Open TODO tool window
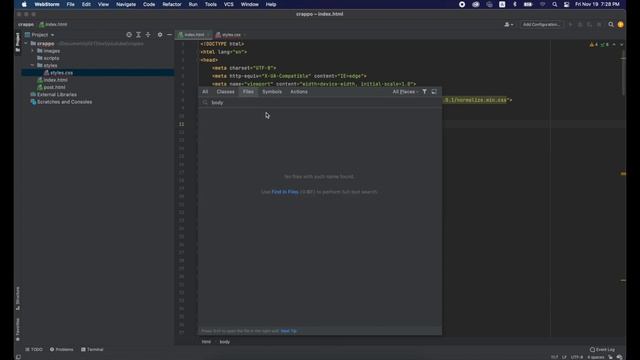Image resolution: width=640 pixels, height=360 pixels. tap(34, 349)
